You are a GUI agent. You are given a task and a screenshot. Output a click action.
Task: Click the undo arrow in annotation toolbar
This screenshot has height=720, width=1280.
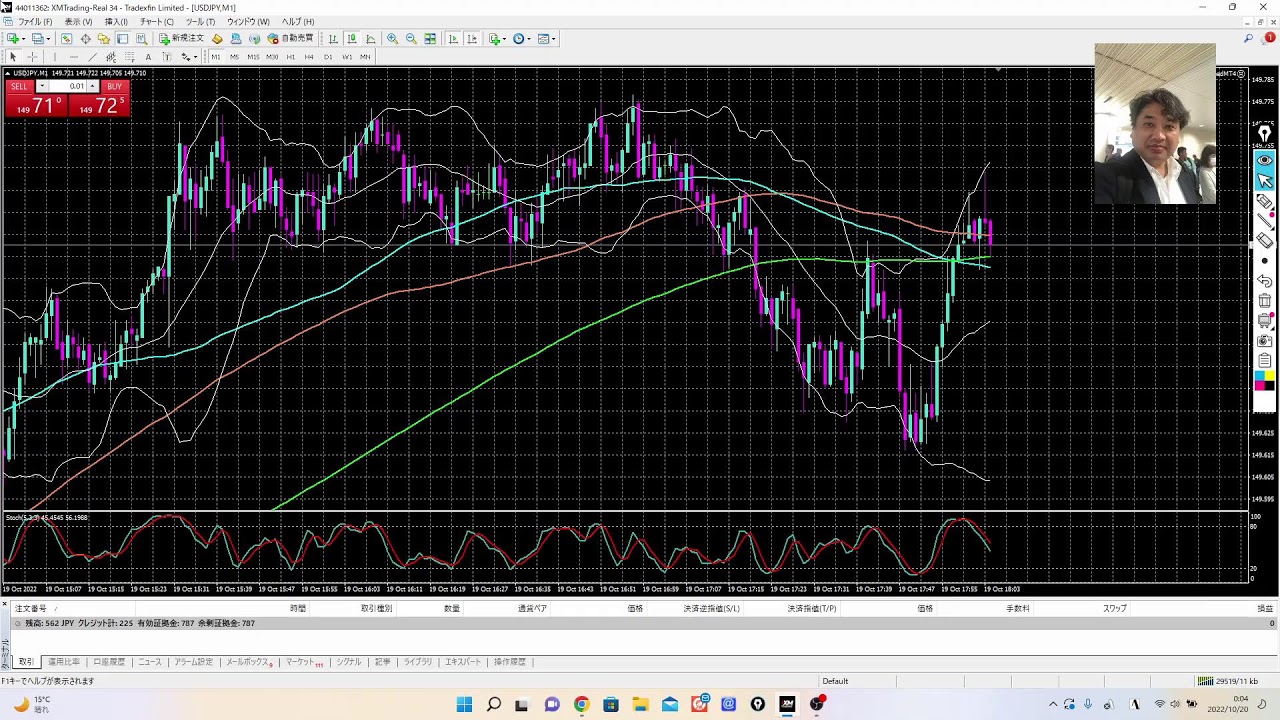tap(1265, 281)
